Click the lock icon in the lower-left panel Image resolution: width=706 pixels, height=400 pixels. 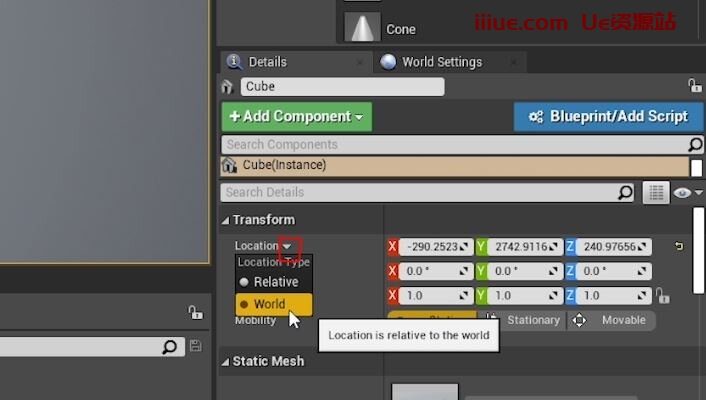195,313
